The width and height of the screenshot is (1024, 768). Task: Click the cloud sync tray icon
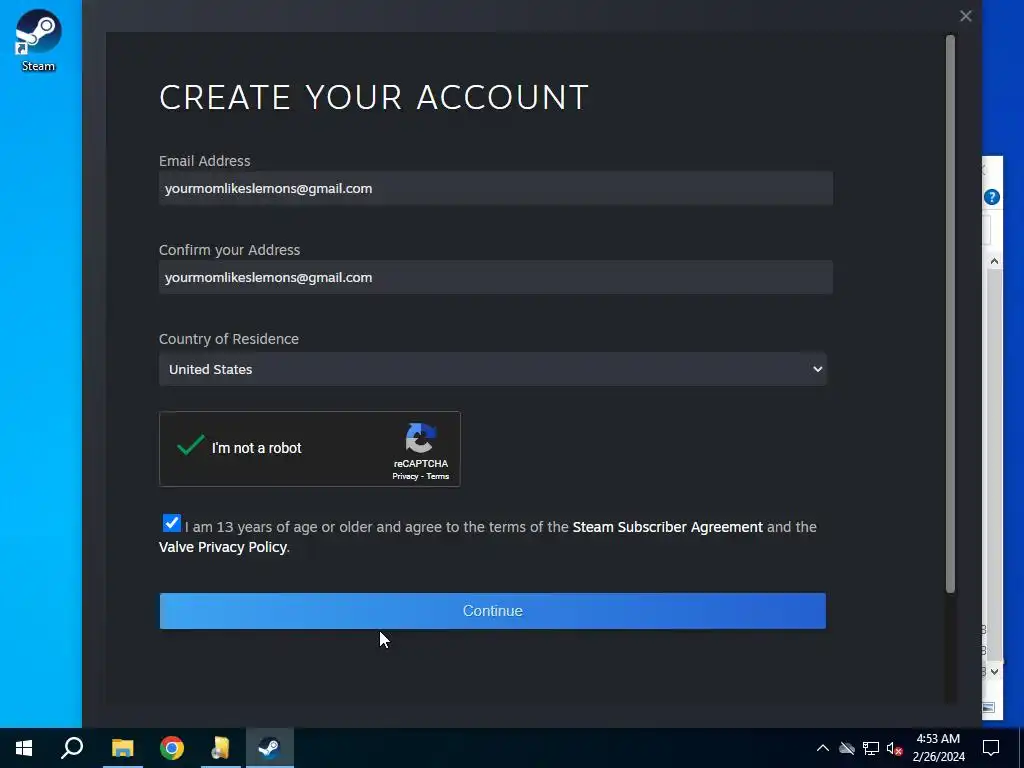[847, 748]
